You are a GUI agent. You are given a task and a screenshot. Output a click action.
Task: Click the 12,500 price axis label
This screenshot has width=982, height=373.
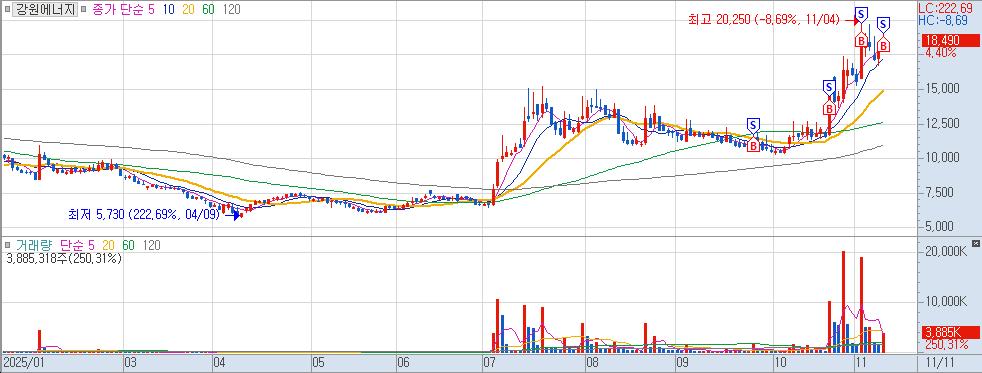[x=941, y=123]
